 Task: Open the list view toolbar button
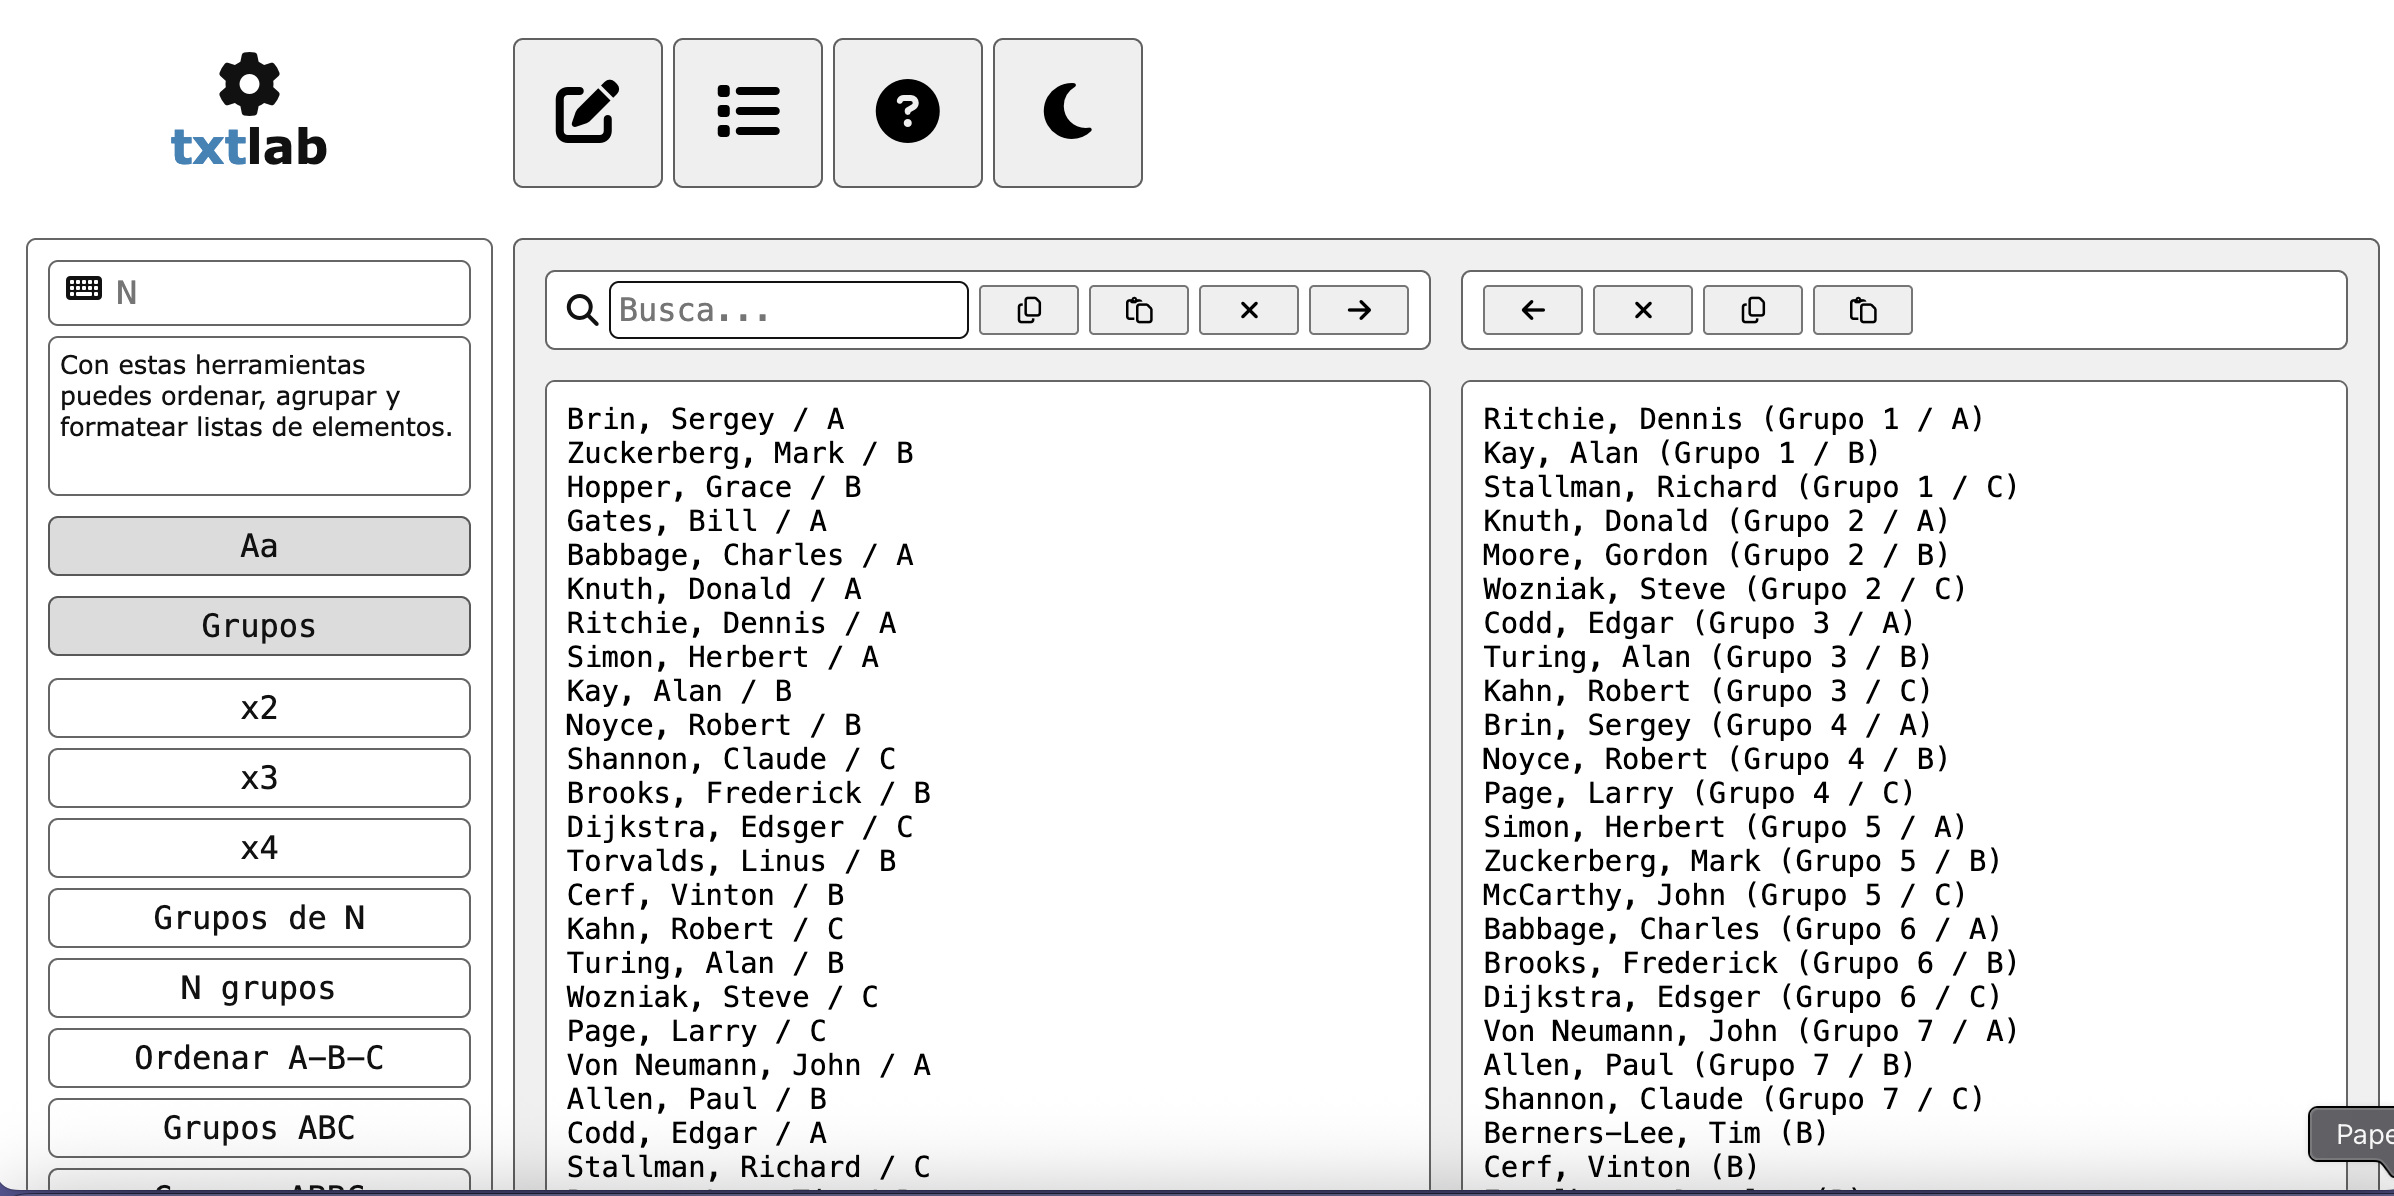(x=748, y=113)
